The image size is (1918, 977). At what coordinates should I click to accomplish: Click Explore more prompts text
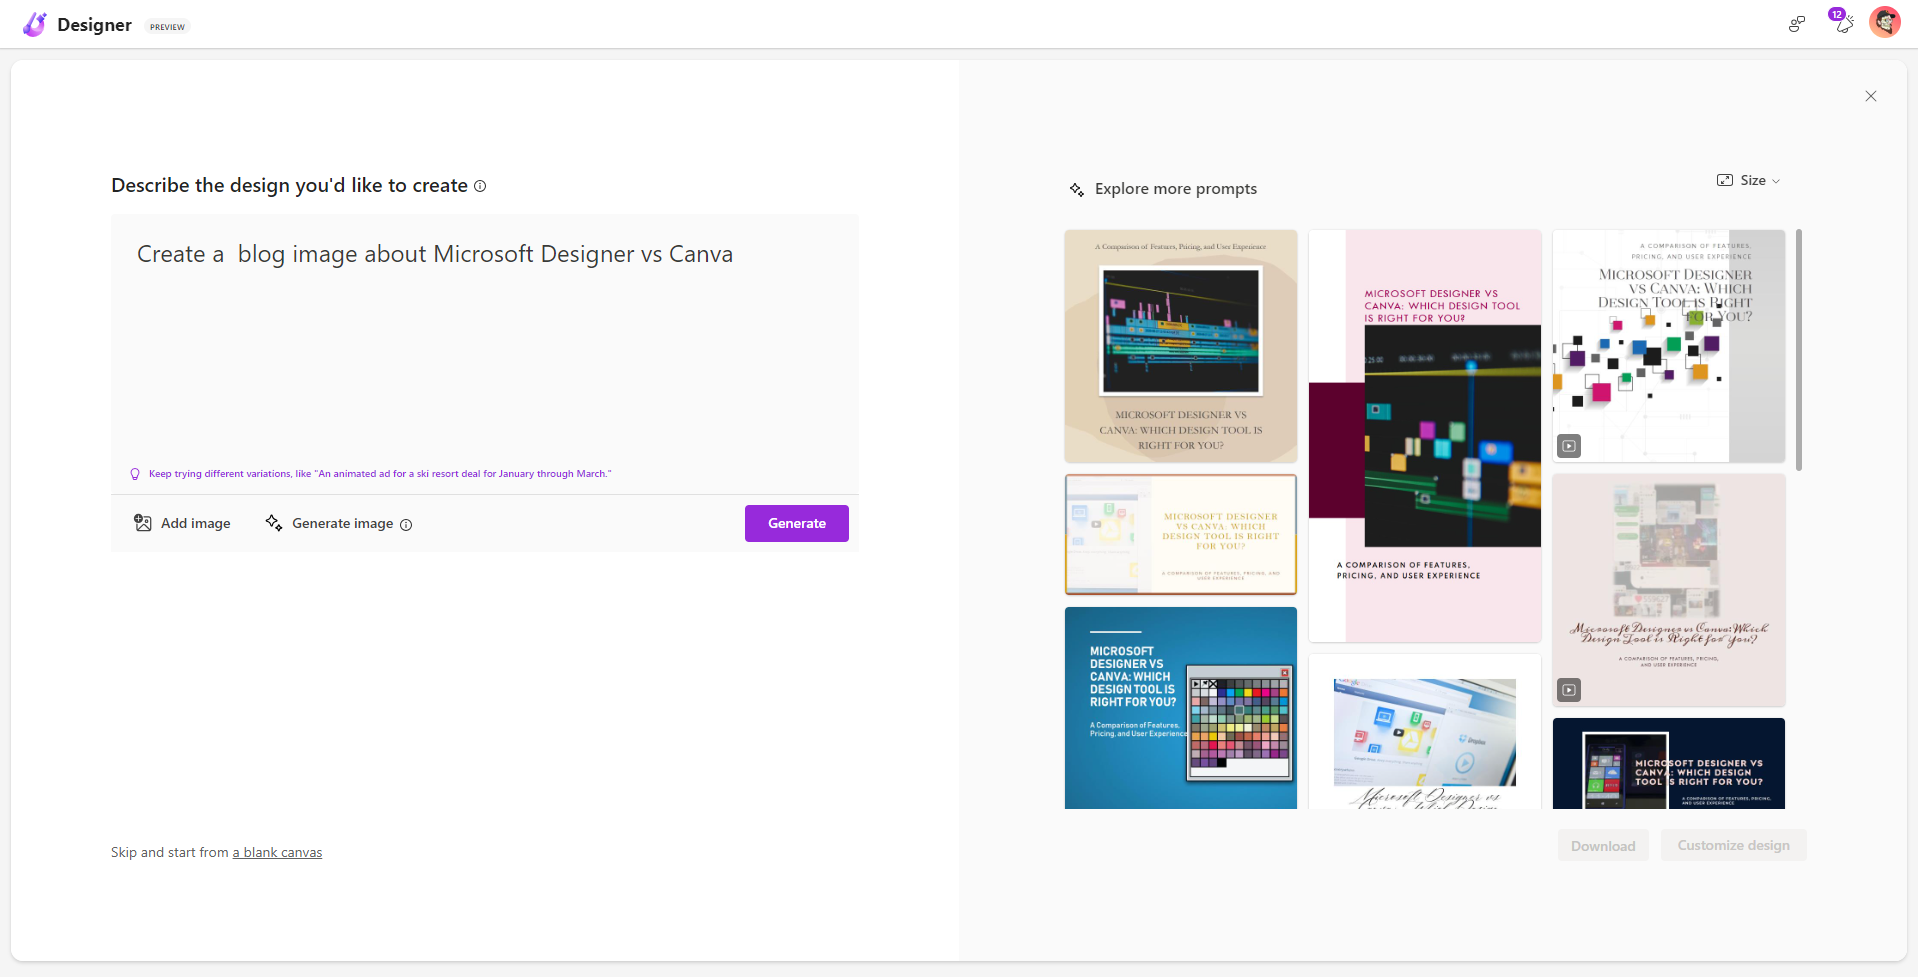1176,189
